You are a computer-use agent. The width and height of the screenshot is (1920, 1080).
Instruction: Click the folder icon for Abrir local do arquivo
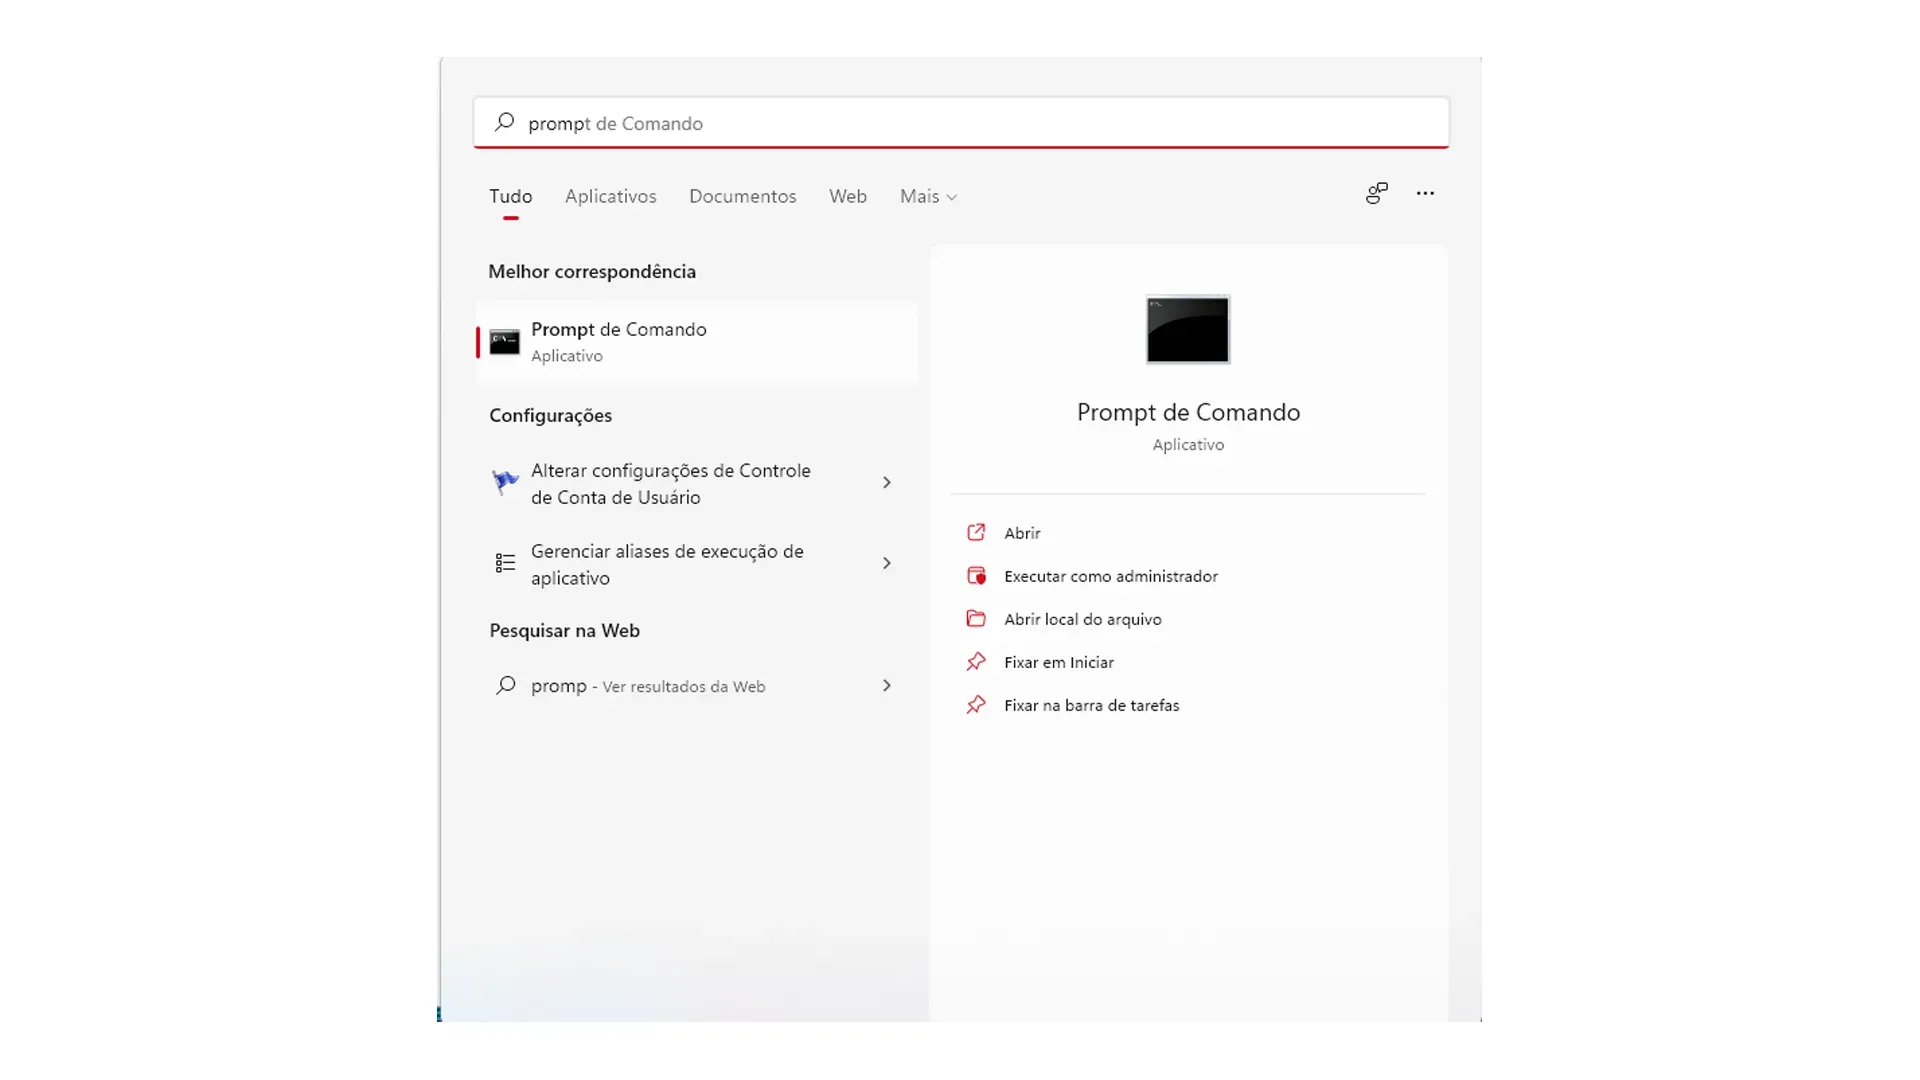(x=977, y=619)
